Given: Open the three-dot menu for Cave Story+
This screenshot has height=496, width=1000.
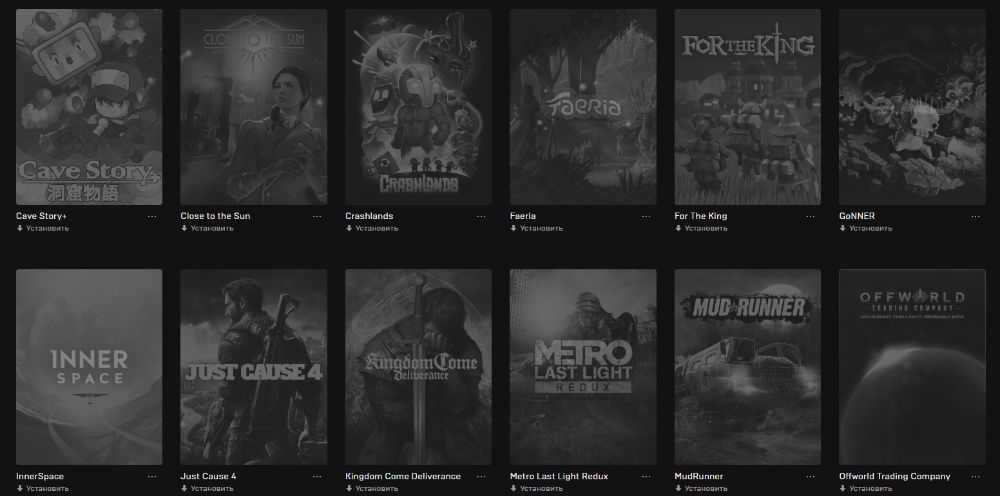Looking at the screenshot, I should (x=152, y=217).
